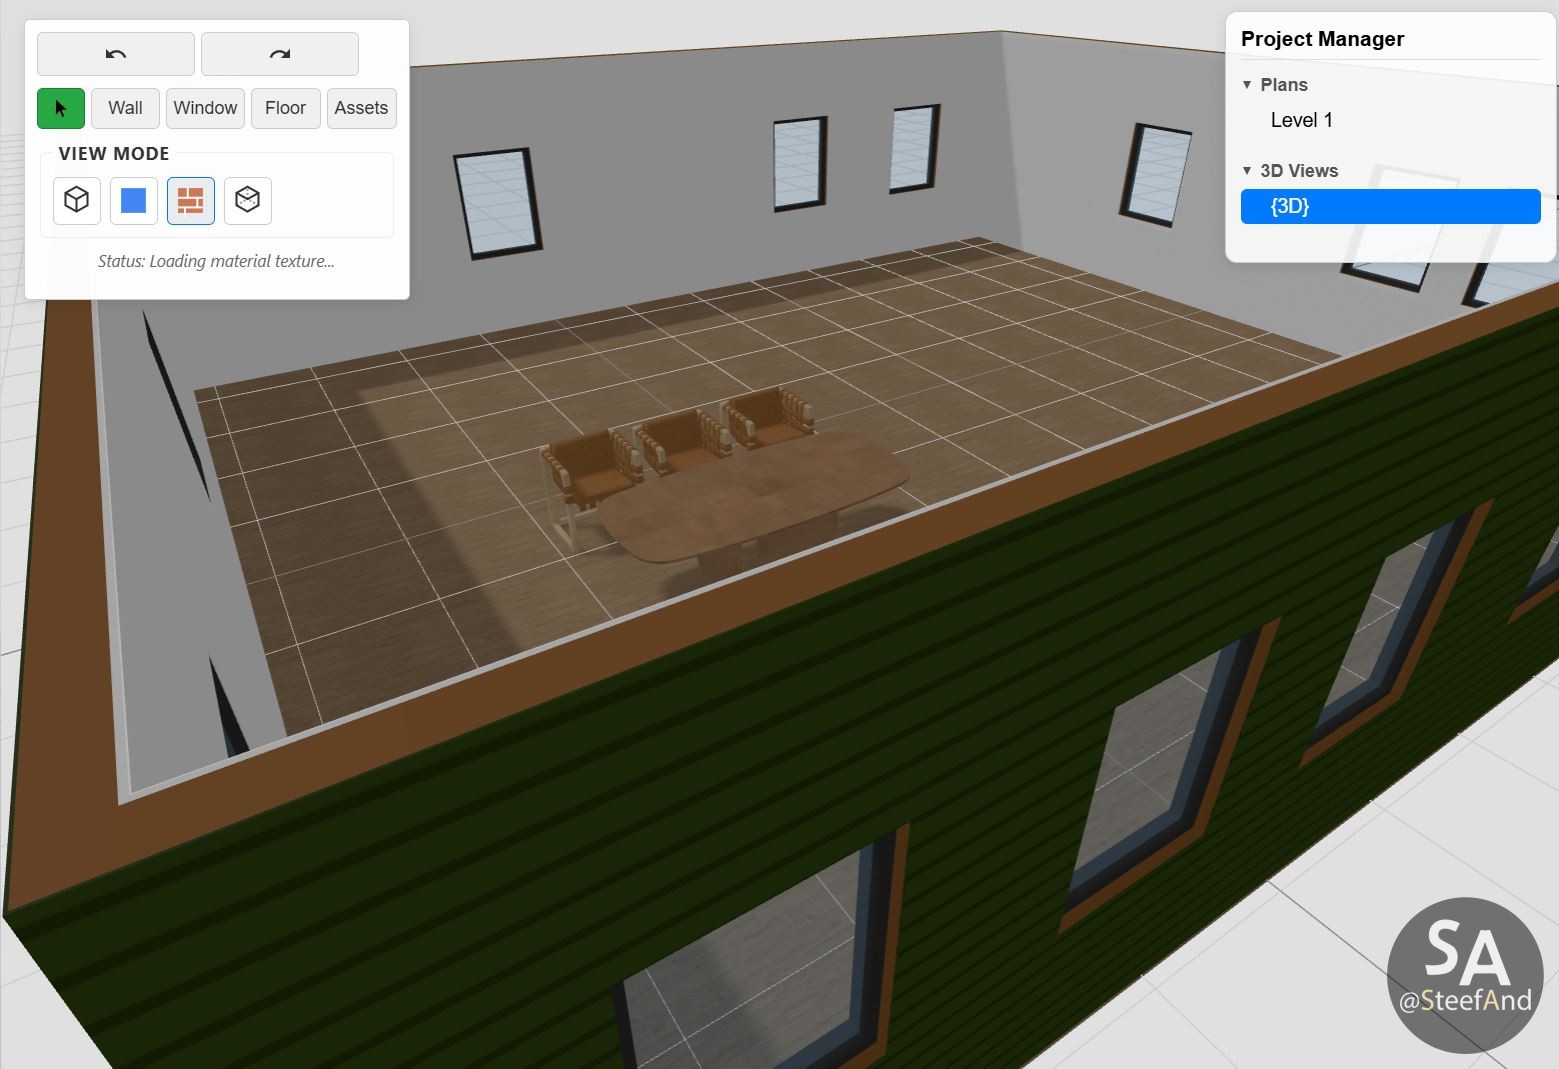The height and width of the screenshot is (1069, 1559).
Task: Click the 'Loading material texture' status text
Action: (216, 261)
